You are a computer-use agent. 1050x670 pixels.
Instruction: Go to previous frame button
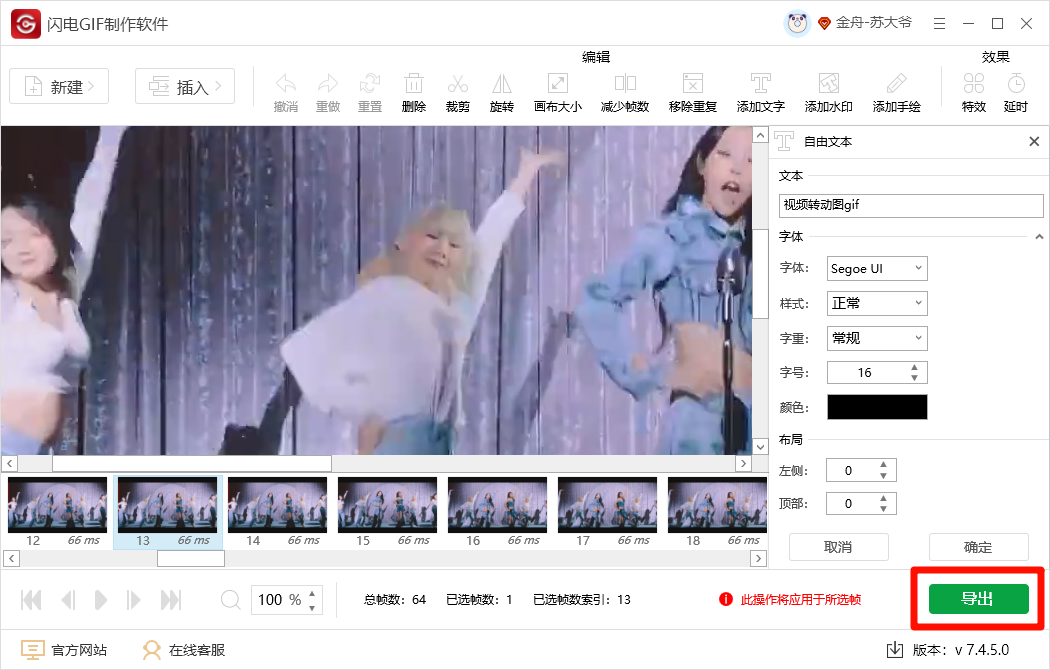pyautogui.click(x=68, y=600)
